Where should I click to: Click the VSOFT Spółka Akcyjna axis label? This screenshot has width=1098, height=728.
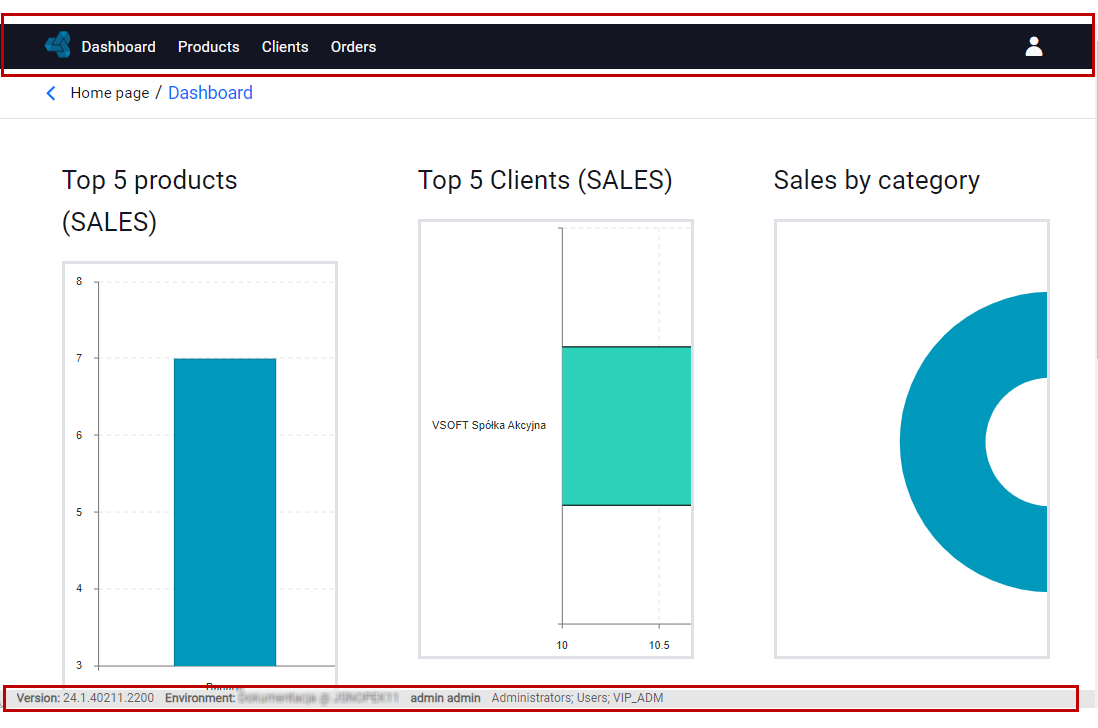point(489,425)
